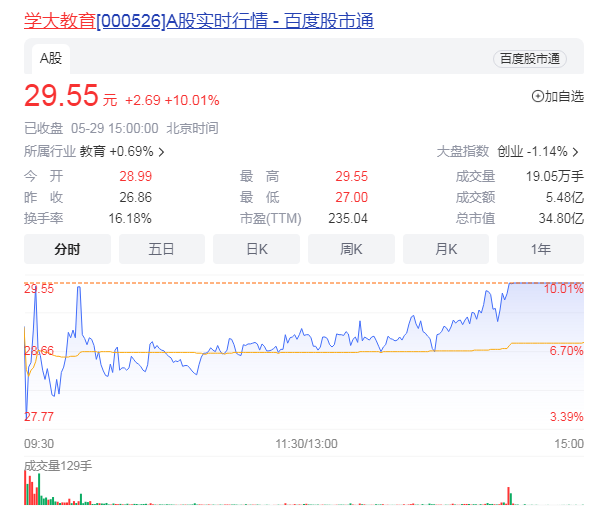Click the 09:30 opening time label
The height and width of the screenshot is (516, 602).
(39, 443)
